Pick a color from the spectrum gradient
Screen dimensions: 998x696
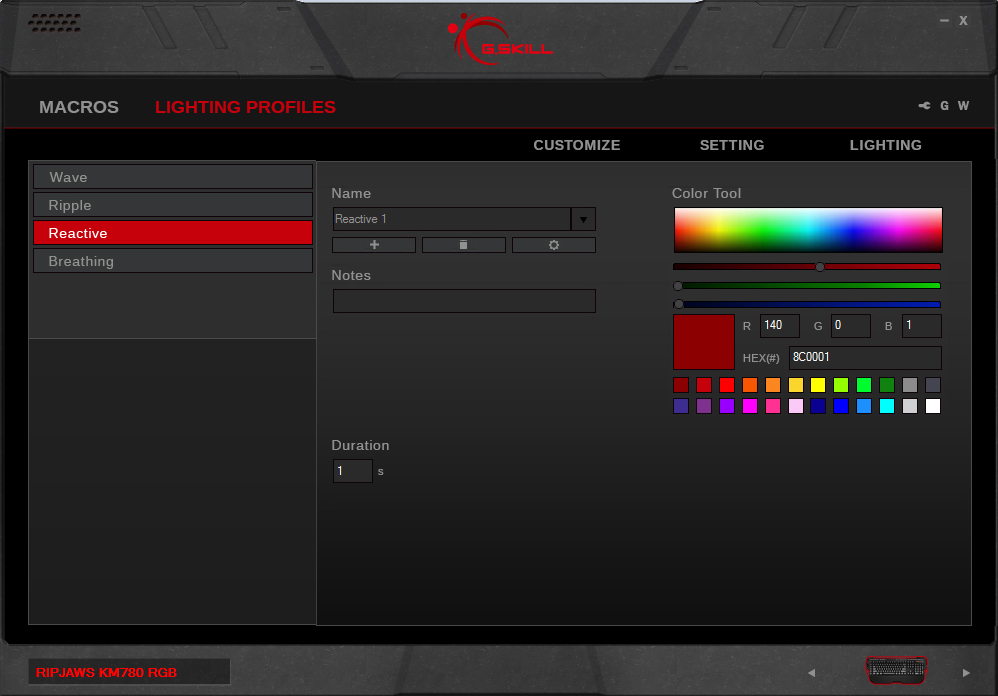[x=808, y=230]
